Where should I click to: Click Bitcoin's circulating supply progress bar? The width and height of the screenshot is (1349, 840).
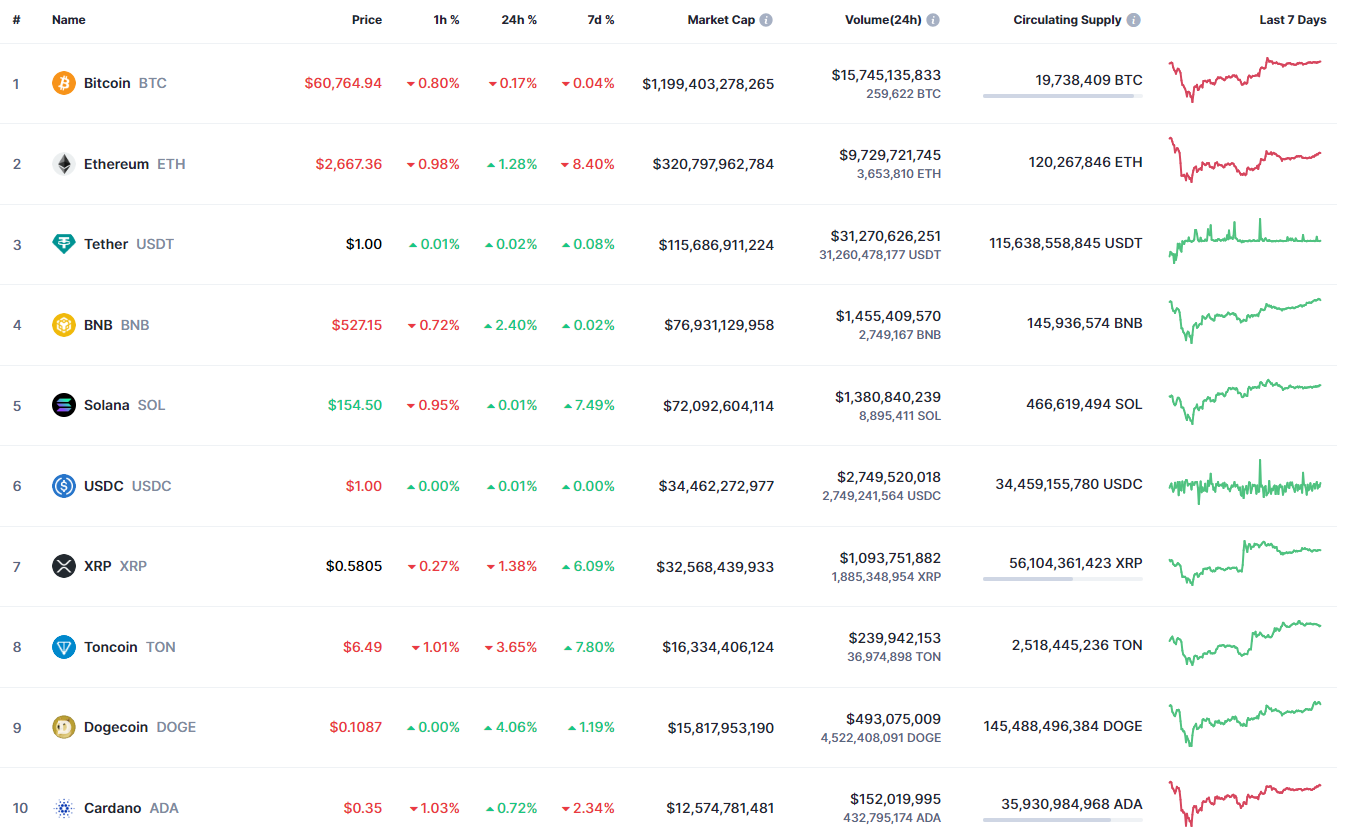(x=1062, y=96)
